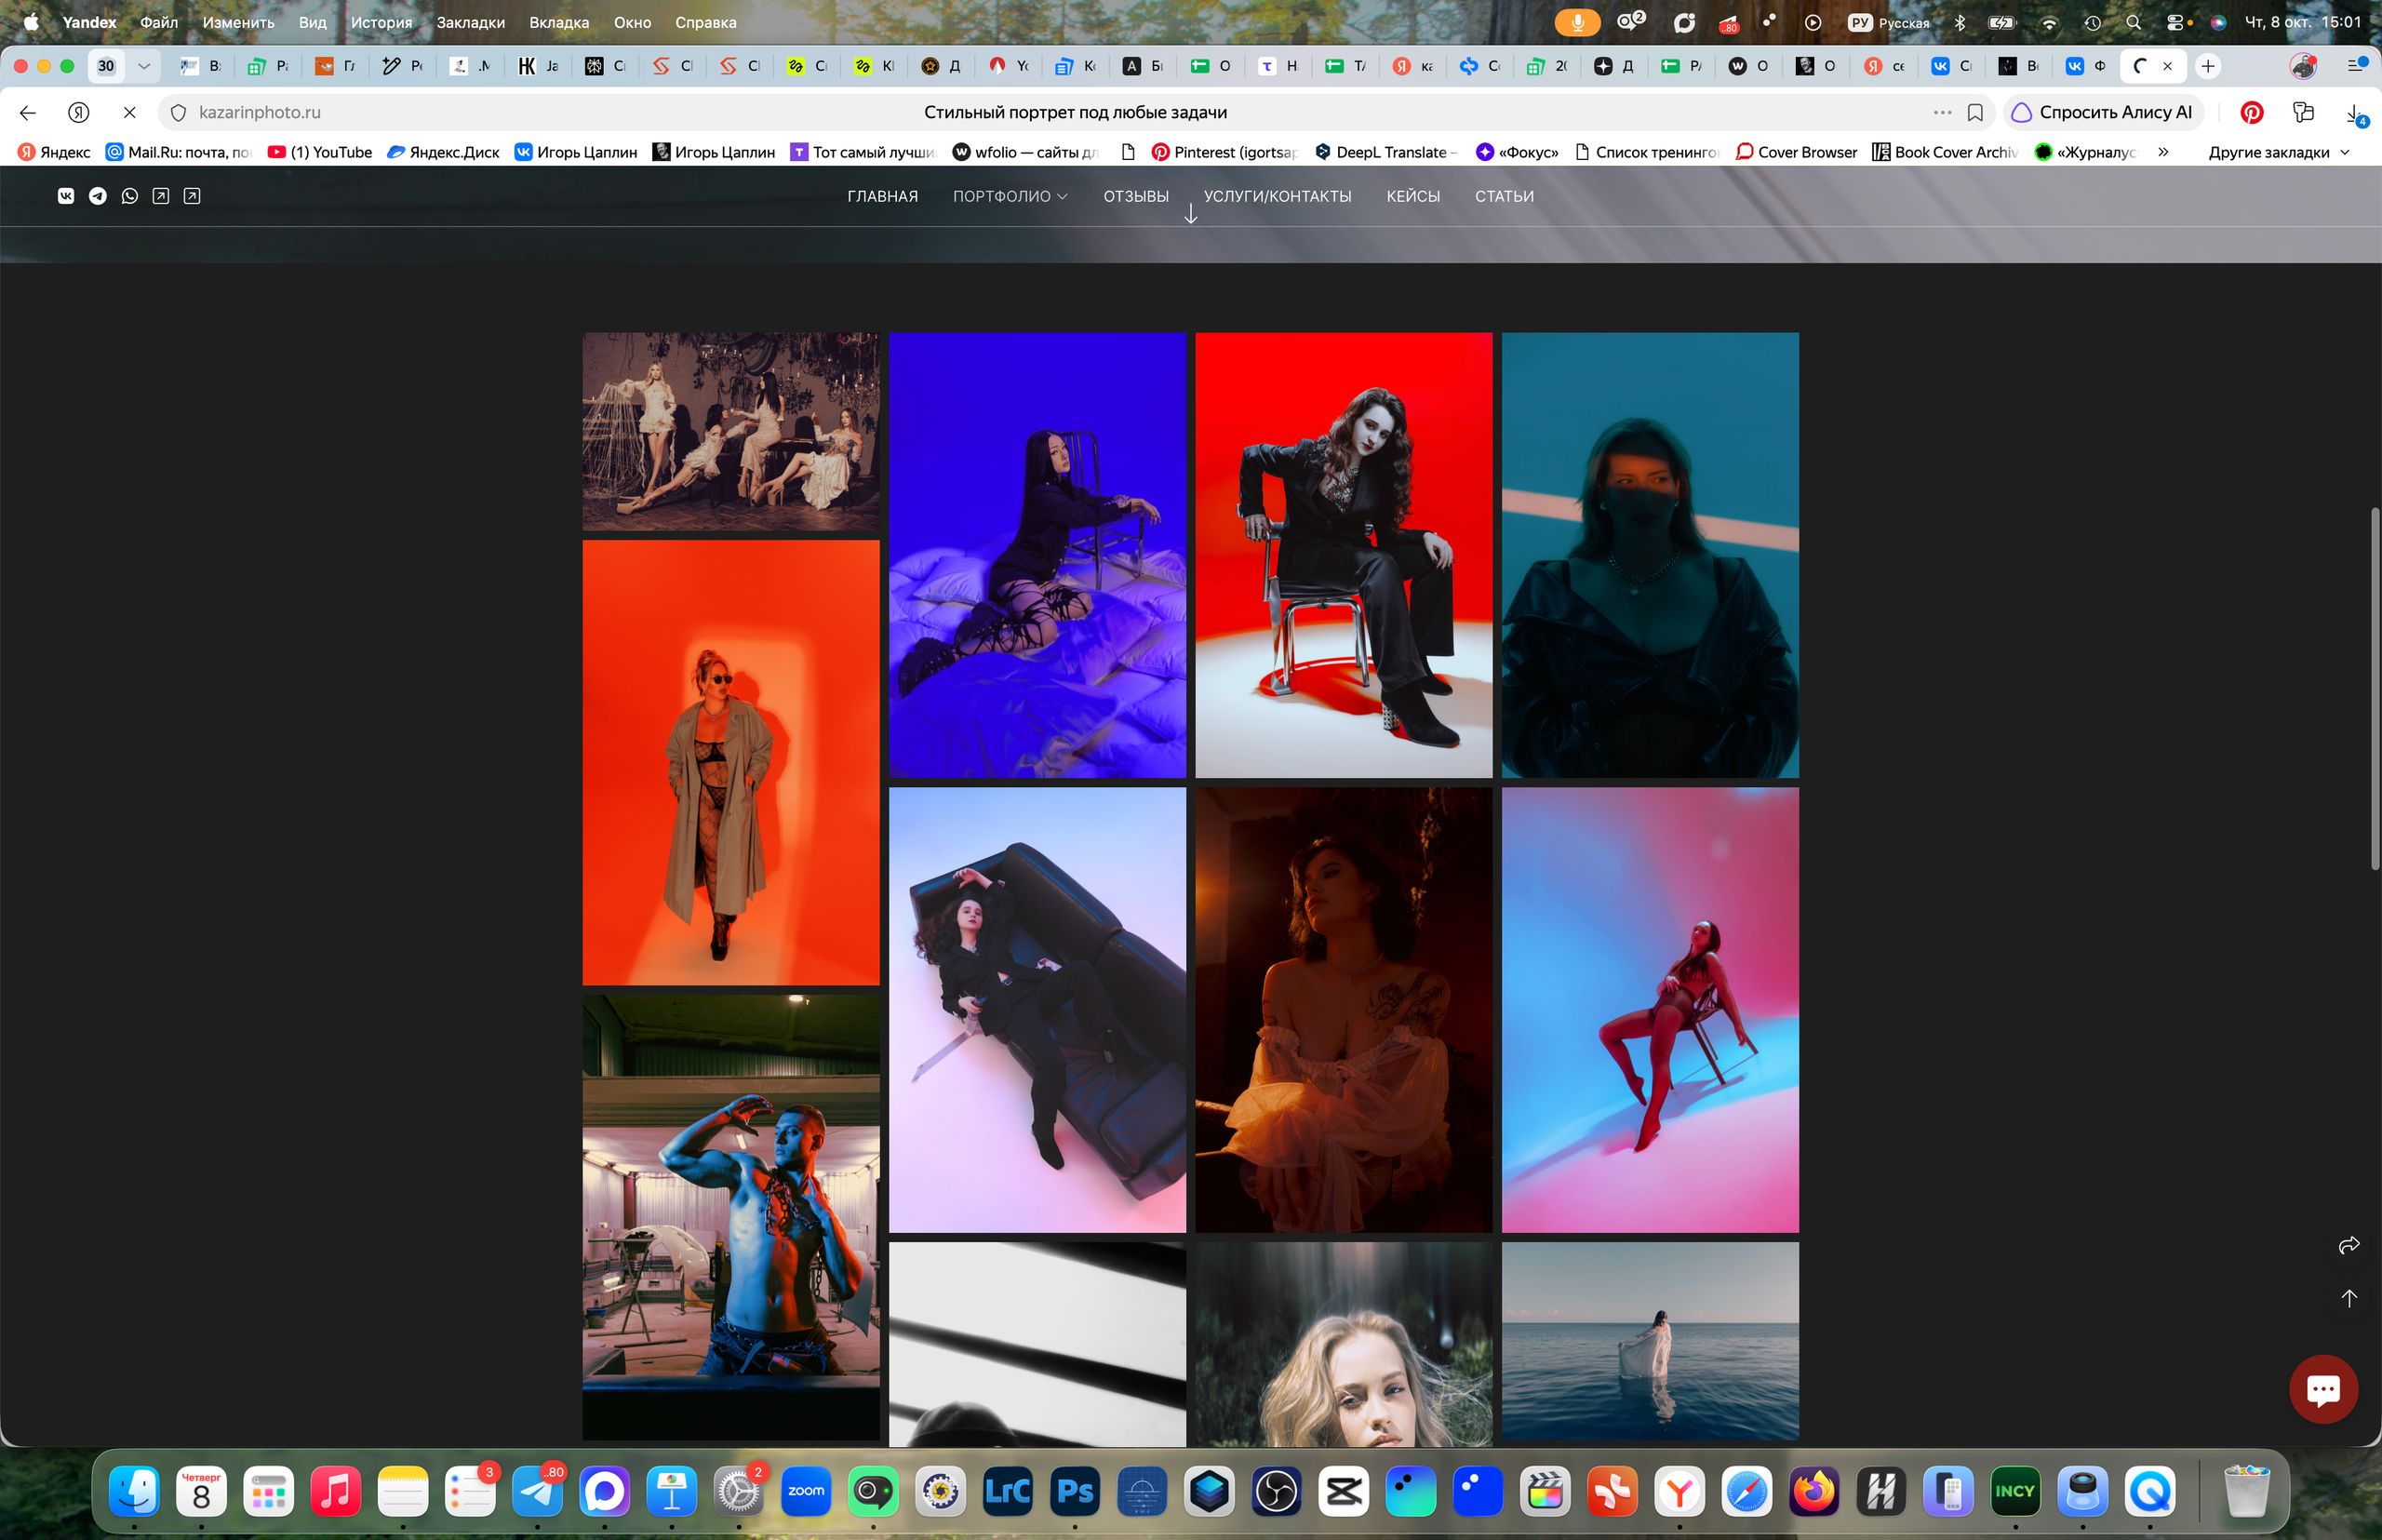Open Zoom from the Dock

coord(806,1491)
